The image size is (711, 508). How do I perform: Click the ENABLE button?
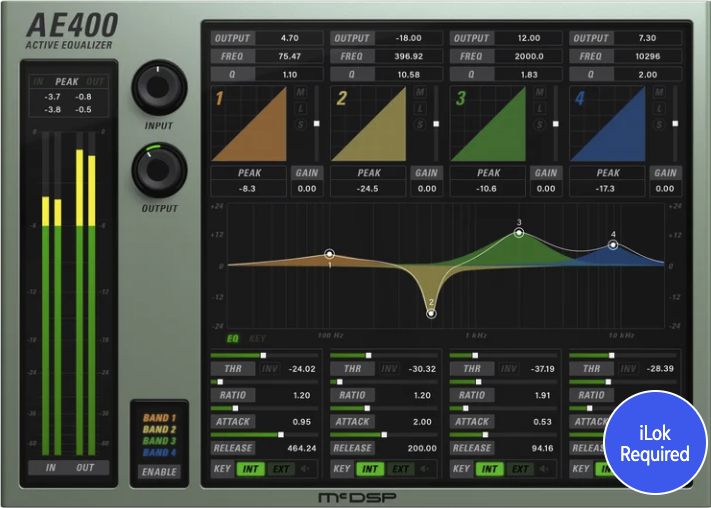pyautogui.click(x=159, y=472)
